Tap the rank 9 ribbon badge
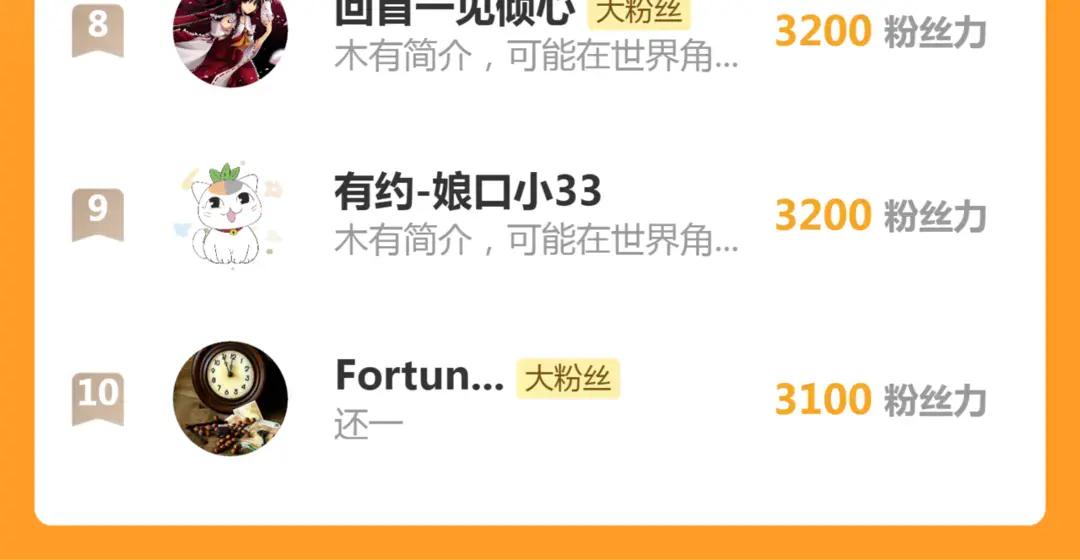The width and height of the screenshot is (1080, 560). click(98, 214)
